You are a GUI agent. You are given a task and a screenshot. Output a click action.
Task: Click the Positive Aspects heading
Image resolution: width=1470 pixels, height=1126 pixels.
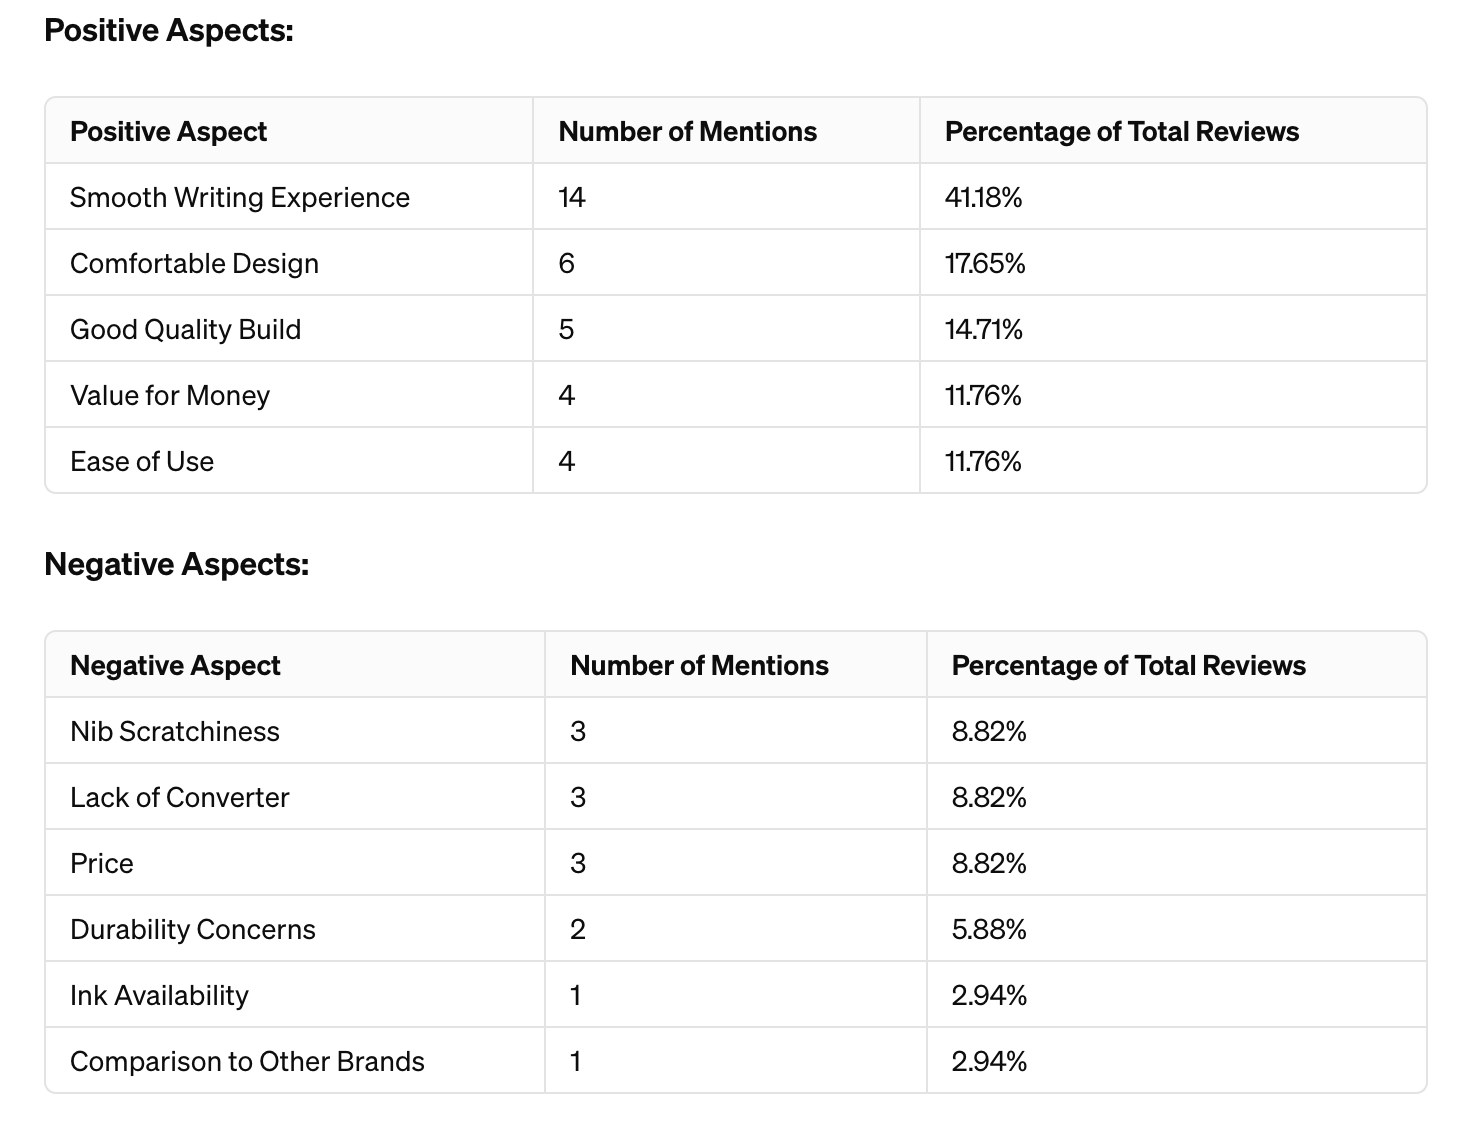[169, 31]
